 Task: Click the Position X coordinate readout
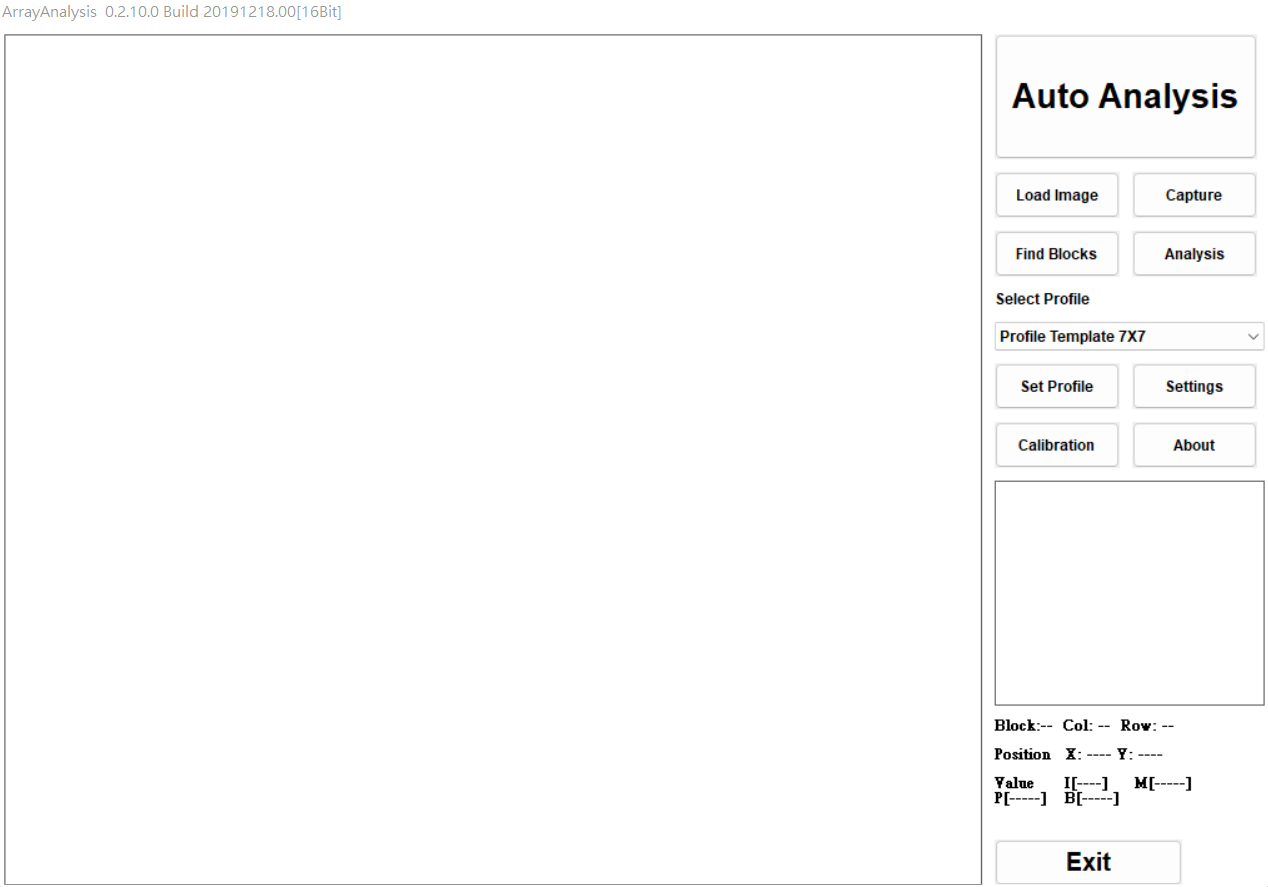[1088, 754]
